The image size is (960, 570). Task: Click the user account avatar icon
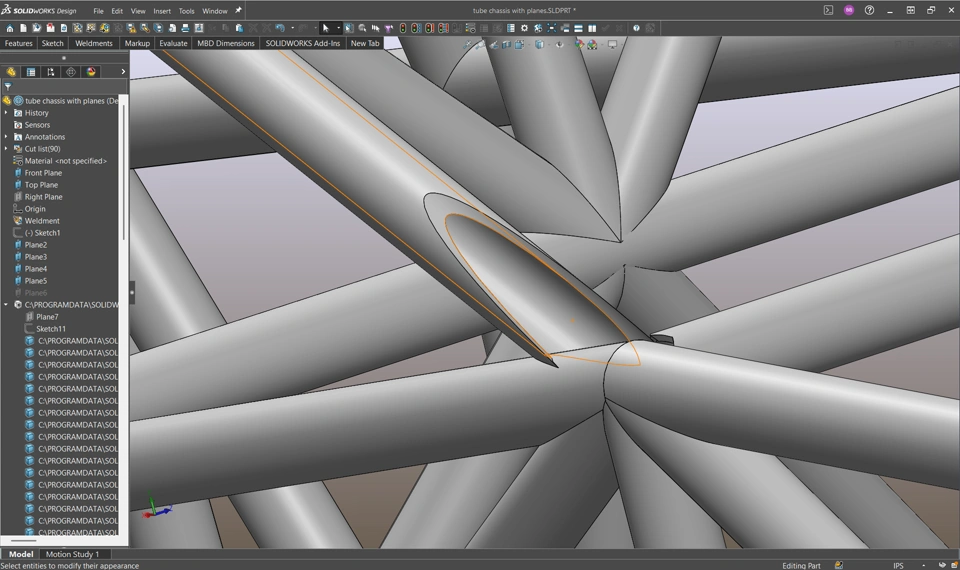click(x=849, y=10)
